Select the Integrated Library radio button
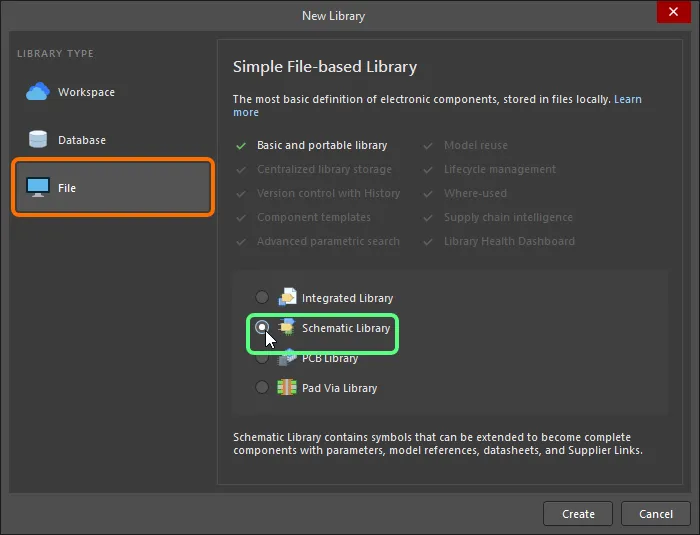Viewport: 700px width, 535px height. pos(262,297)
